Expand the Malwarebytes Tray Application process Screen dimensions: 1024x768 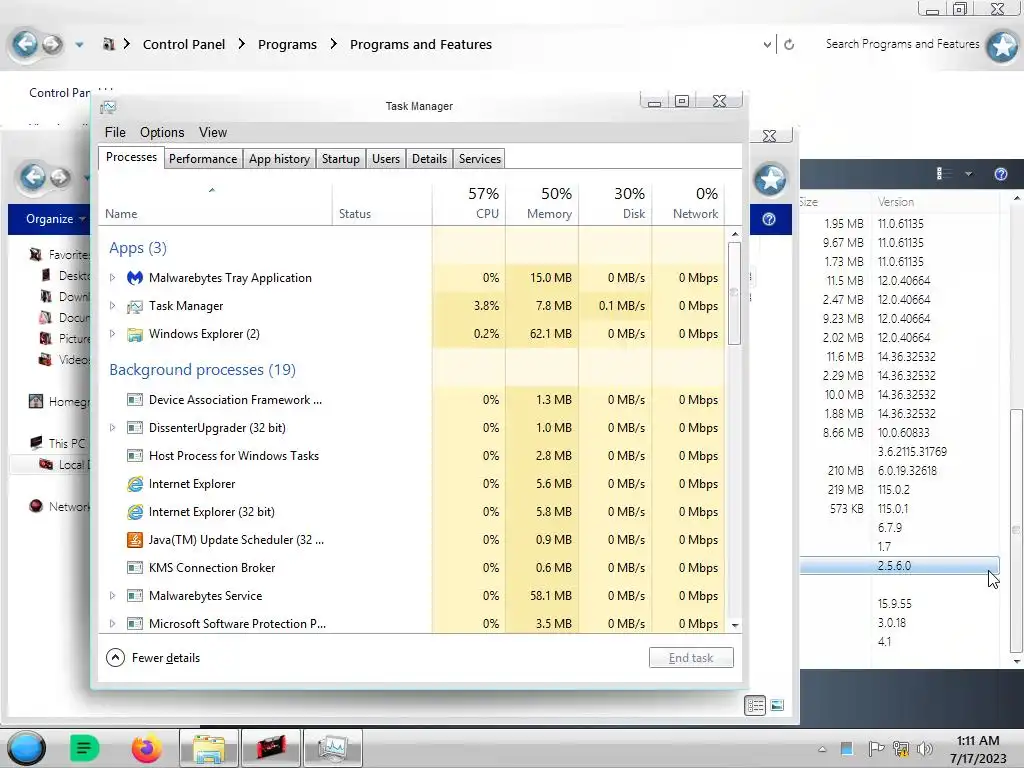[x=112, y=278]
